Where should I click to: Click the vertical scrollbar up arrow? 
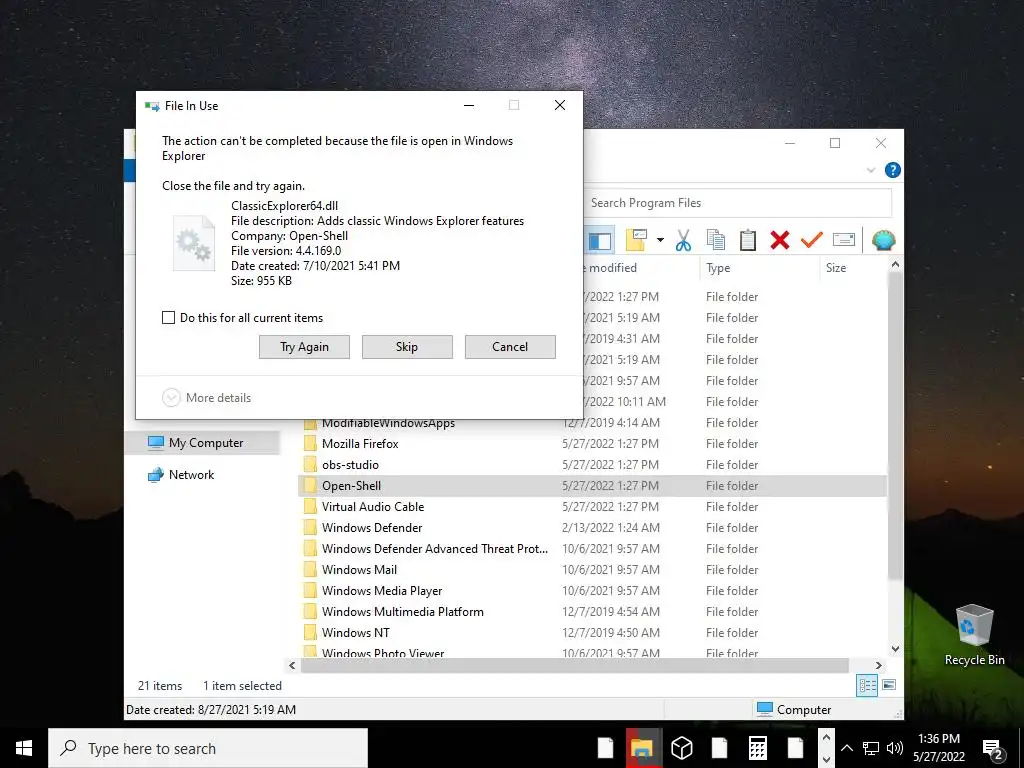coord(895,264)
